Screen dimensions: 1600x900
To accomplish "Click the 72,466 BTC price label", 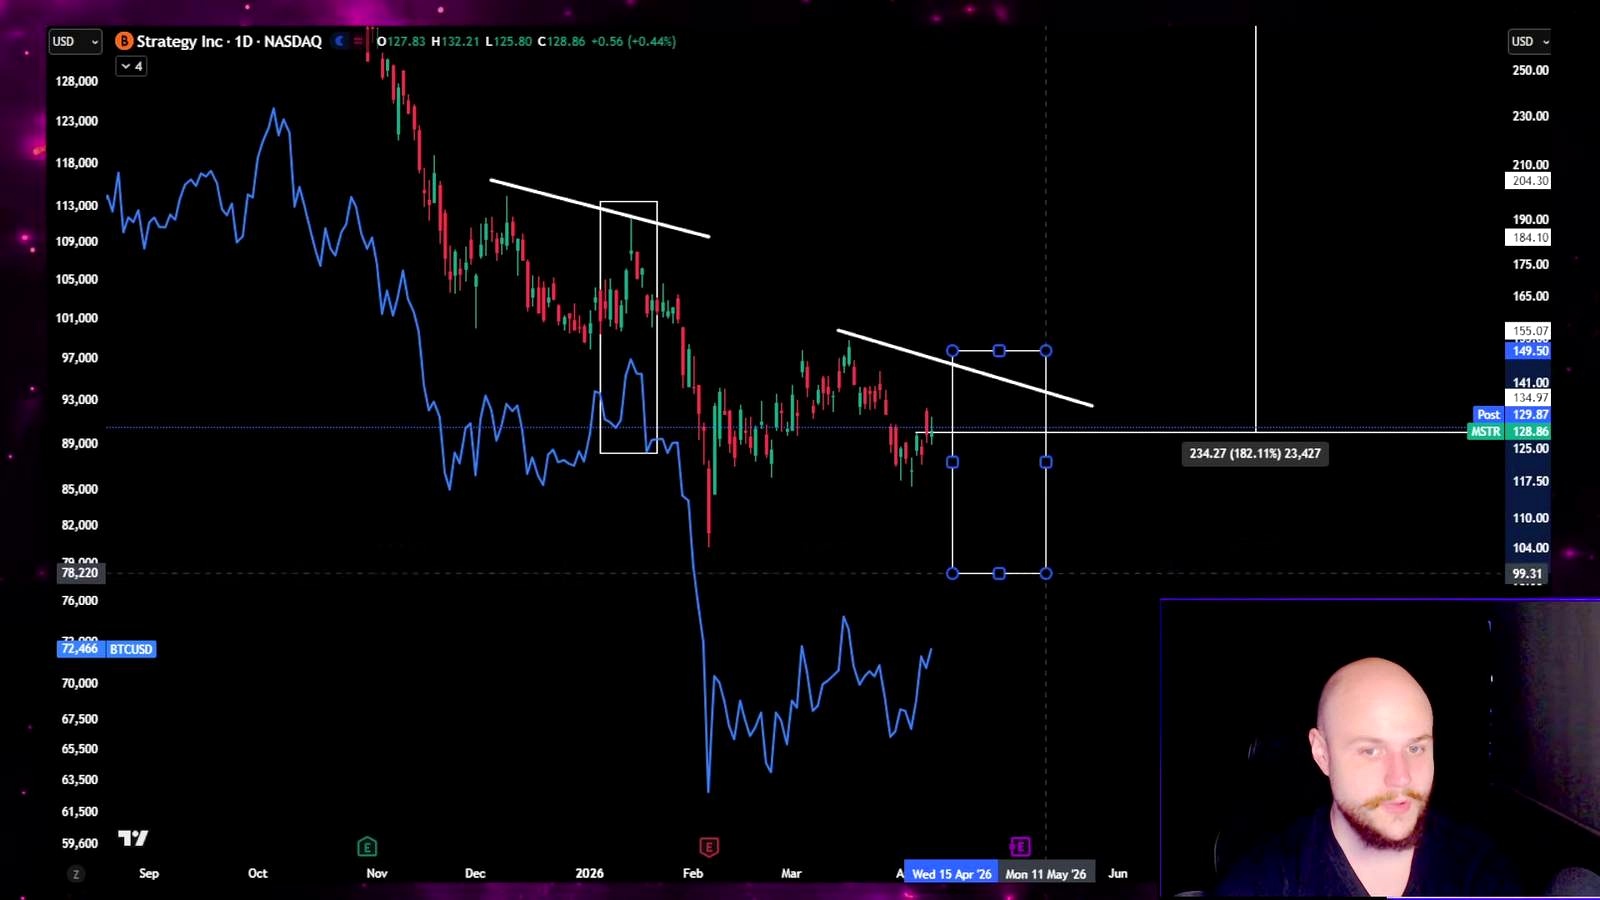I will tap(80, 649).
